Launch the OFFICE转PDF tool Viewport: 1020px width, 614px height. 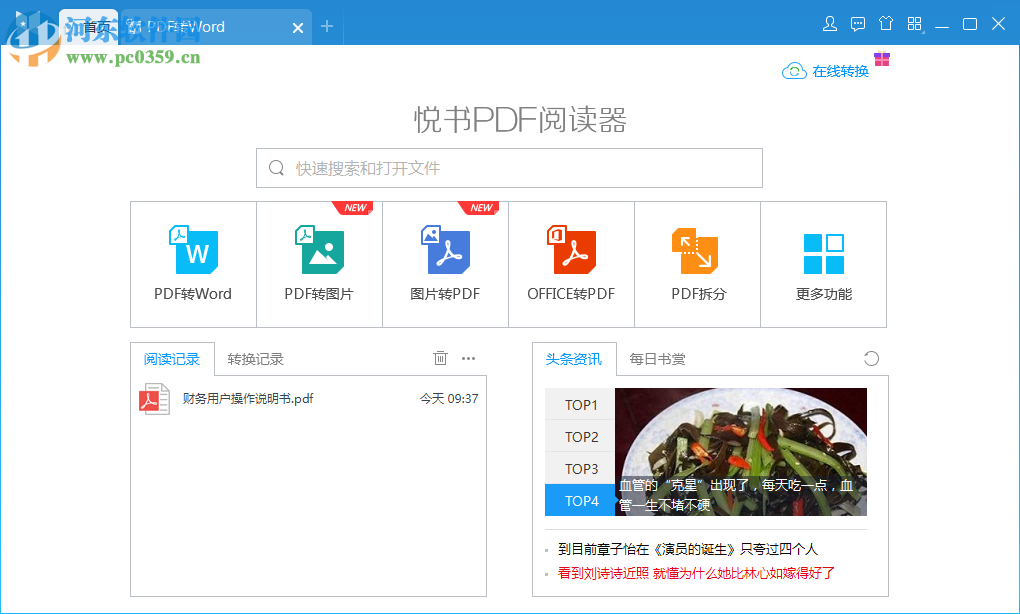coord(570,264)
